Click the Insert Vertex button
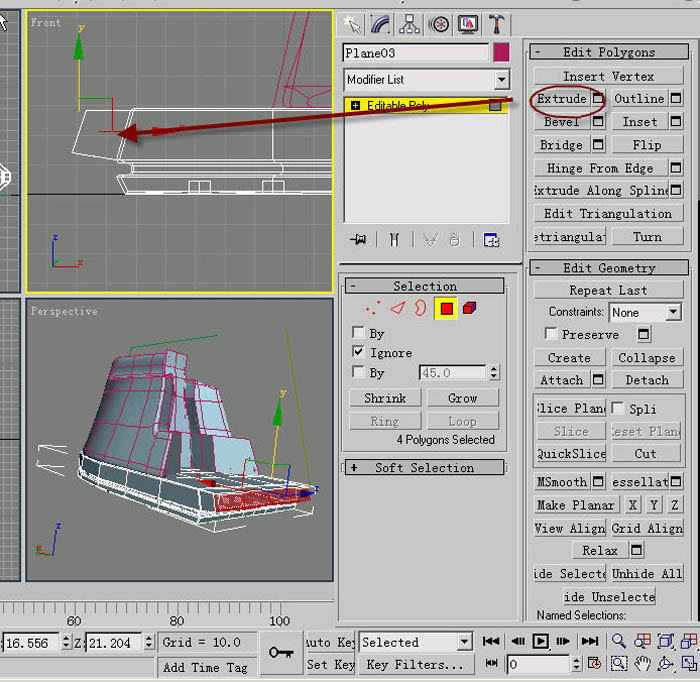Screen dimensions: 700x682 [608, 76]
